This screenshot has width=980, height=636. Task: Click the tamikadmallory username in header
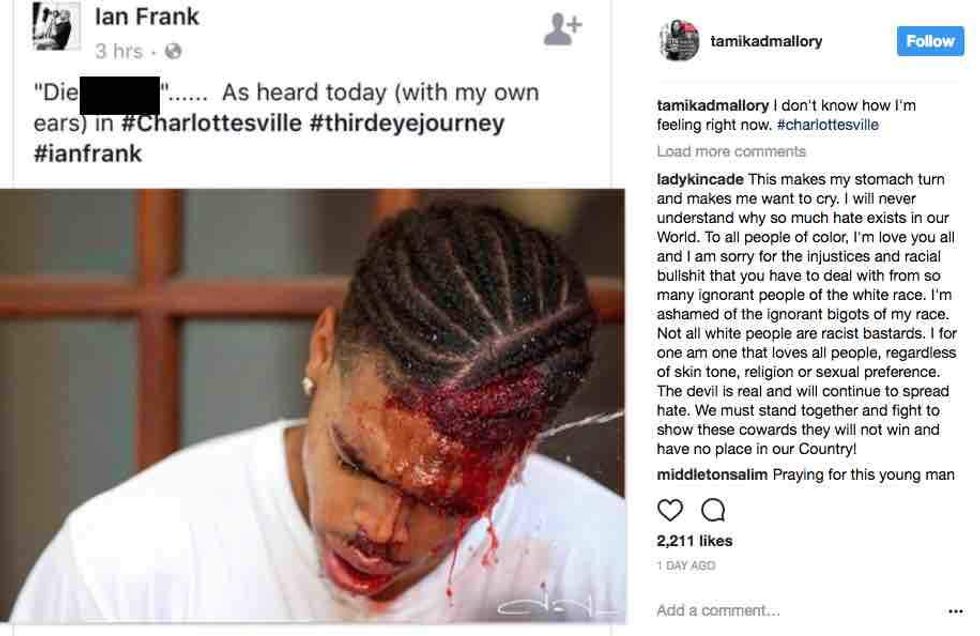point(766,41)
